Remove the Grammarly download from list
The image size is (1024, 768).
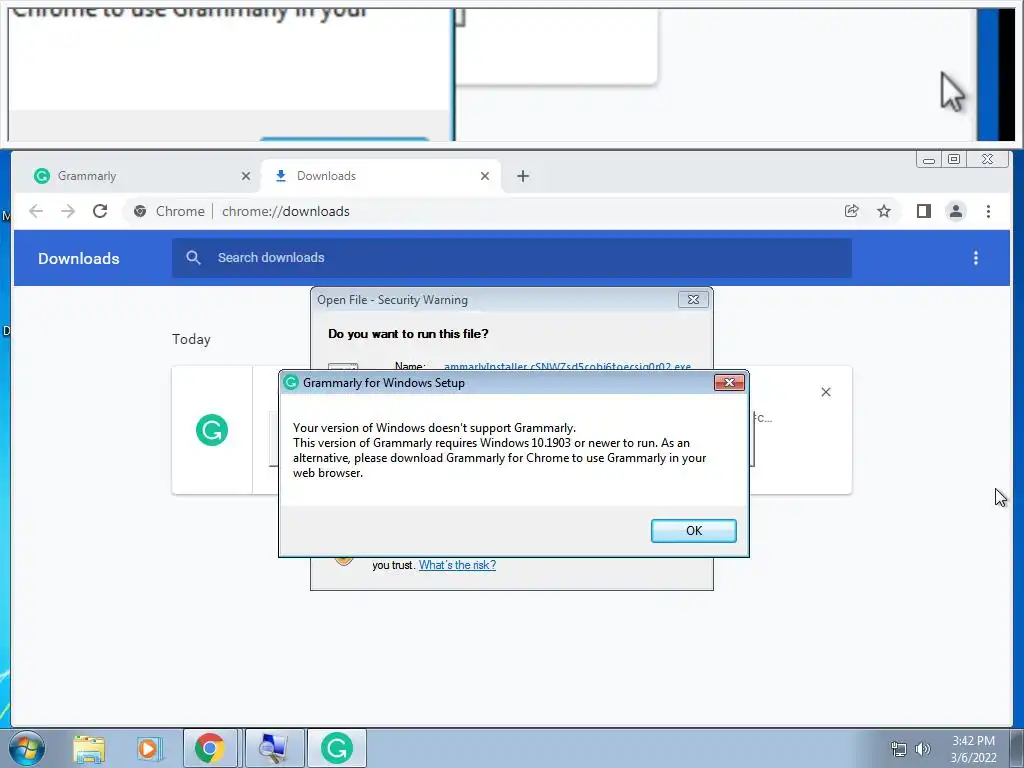(x=825, y=392)
